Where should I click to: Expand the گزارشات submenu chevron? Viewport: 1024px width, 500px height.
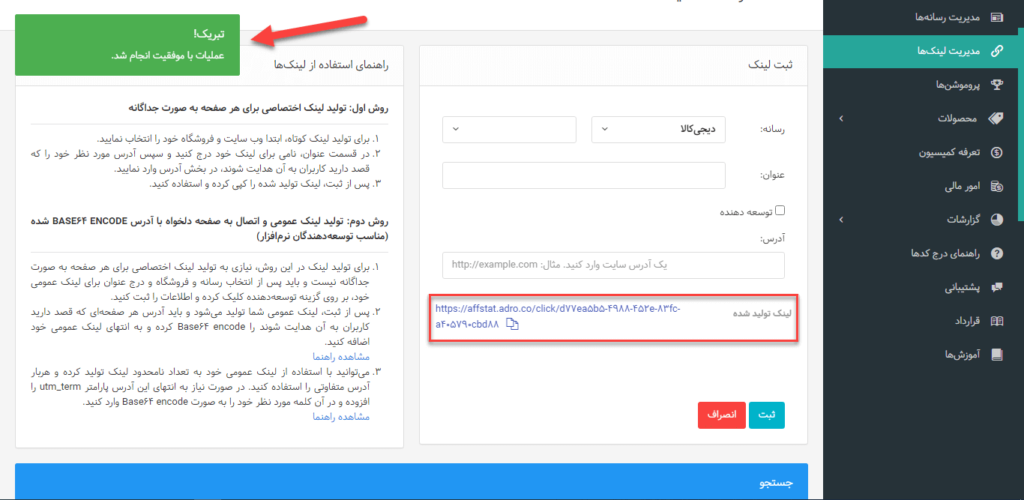(840, 220)
